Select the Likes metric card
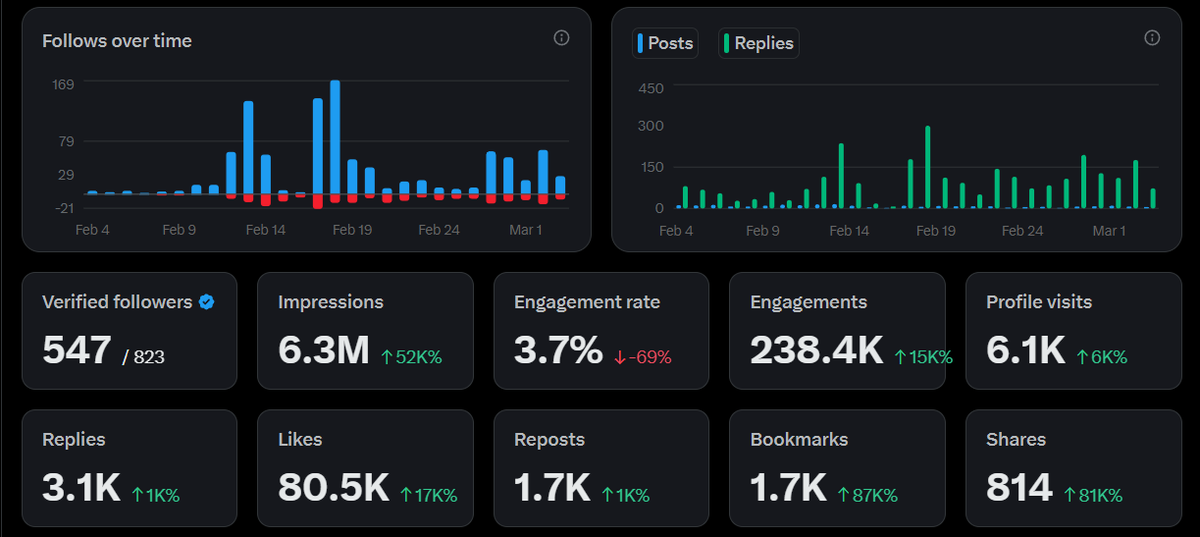Image resolution: width=1200 pixels, height=537 pixels. pos(365,468)
